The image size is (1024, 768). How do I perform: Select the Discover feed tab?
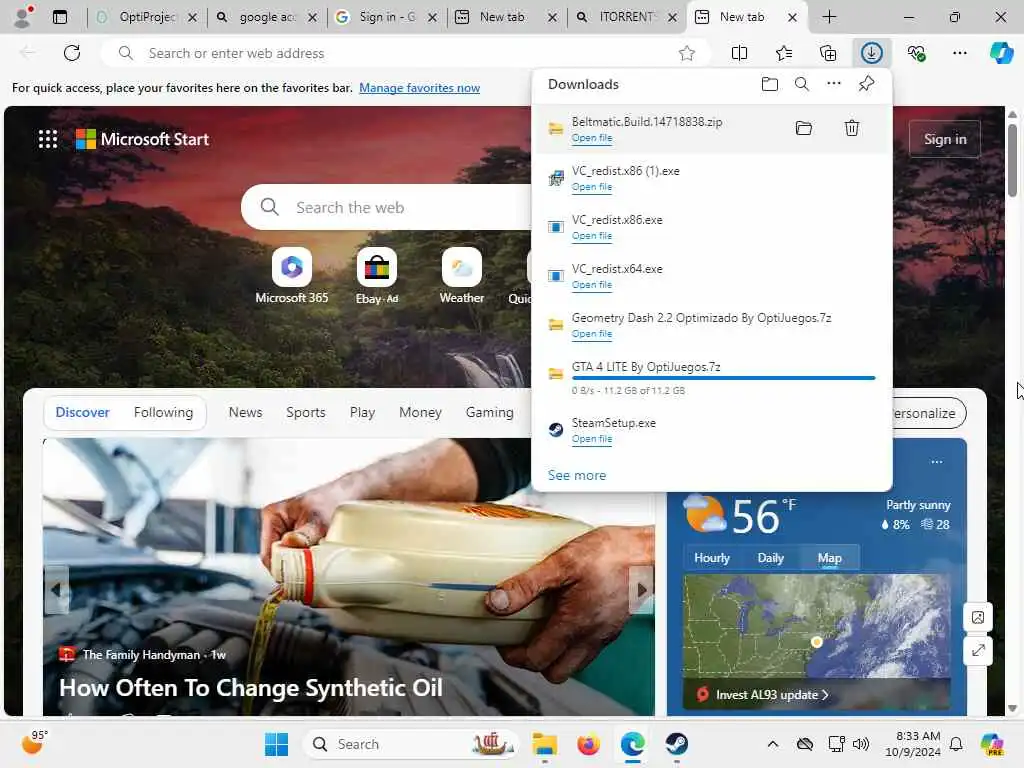(82, 412)
